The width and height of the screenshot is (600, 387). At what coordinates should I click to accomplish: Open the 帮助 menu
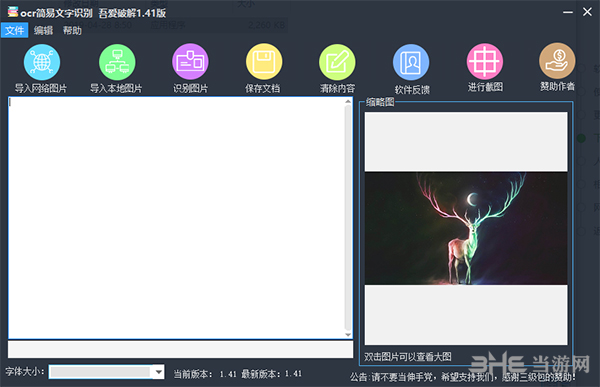tap(72, 30)
